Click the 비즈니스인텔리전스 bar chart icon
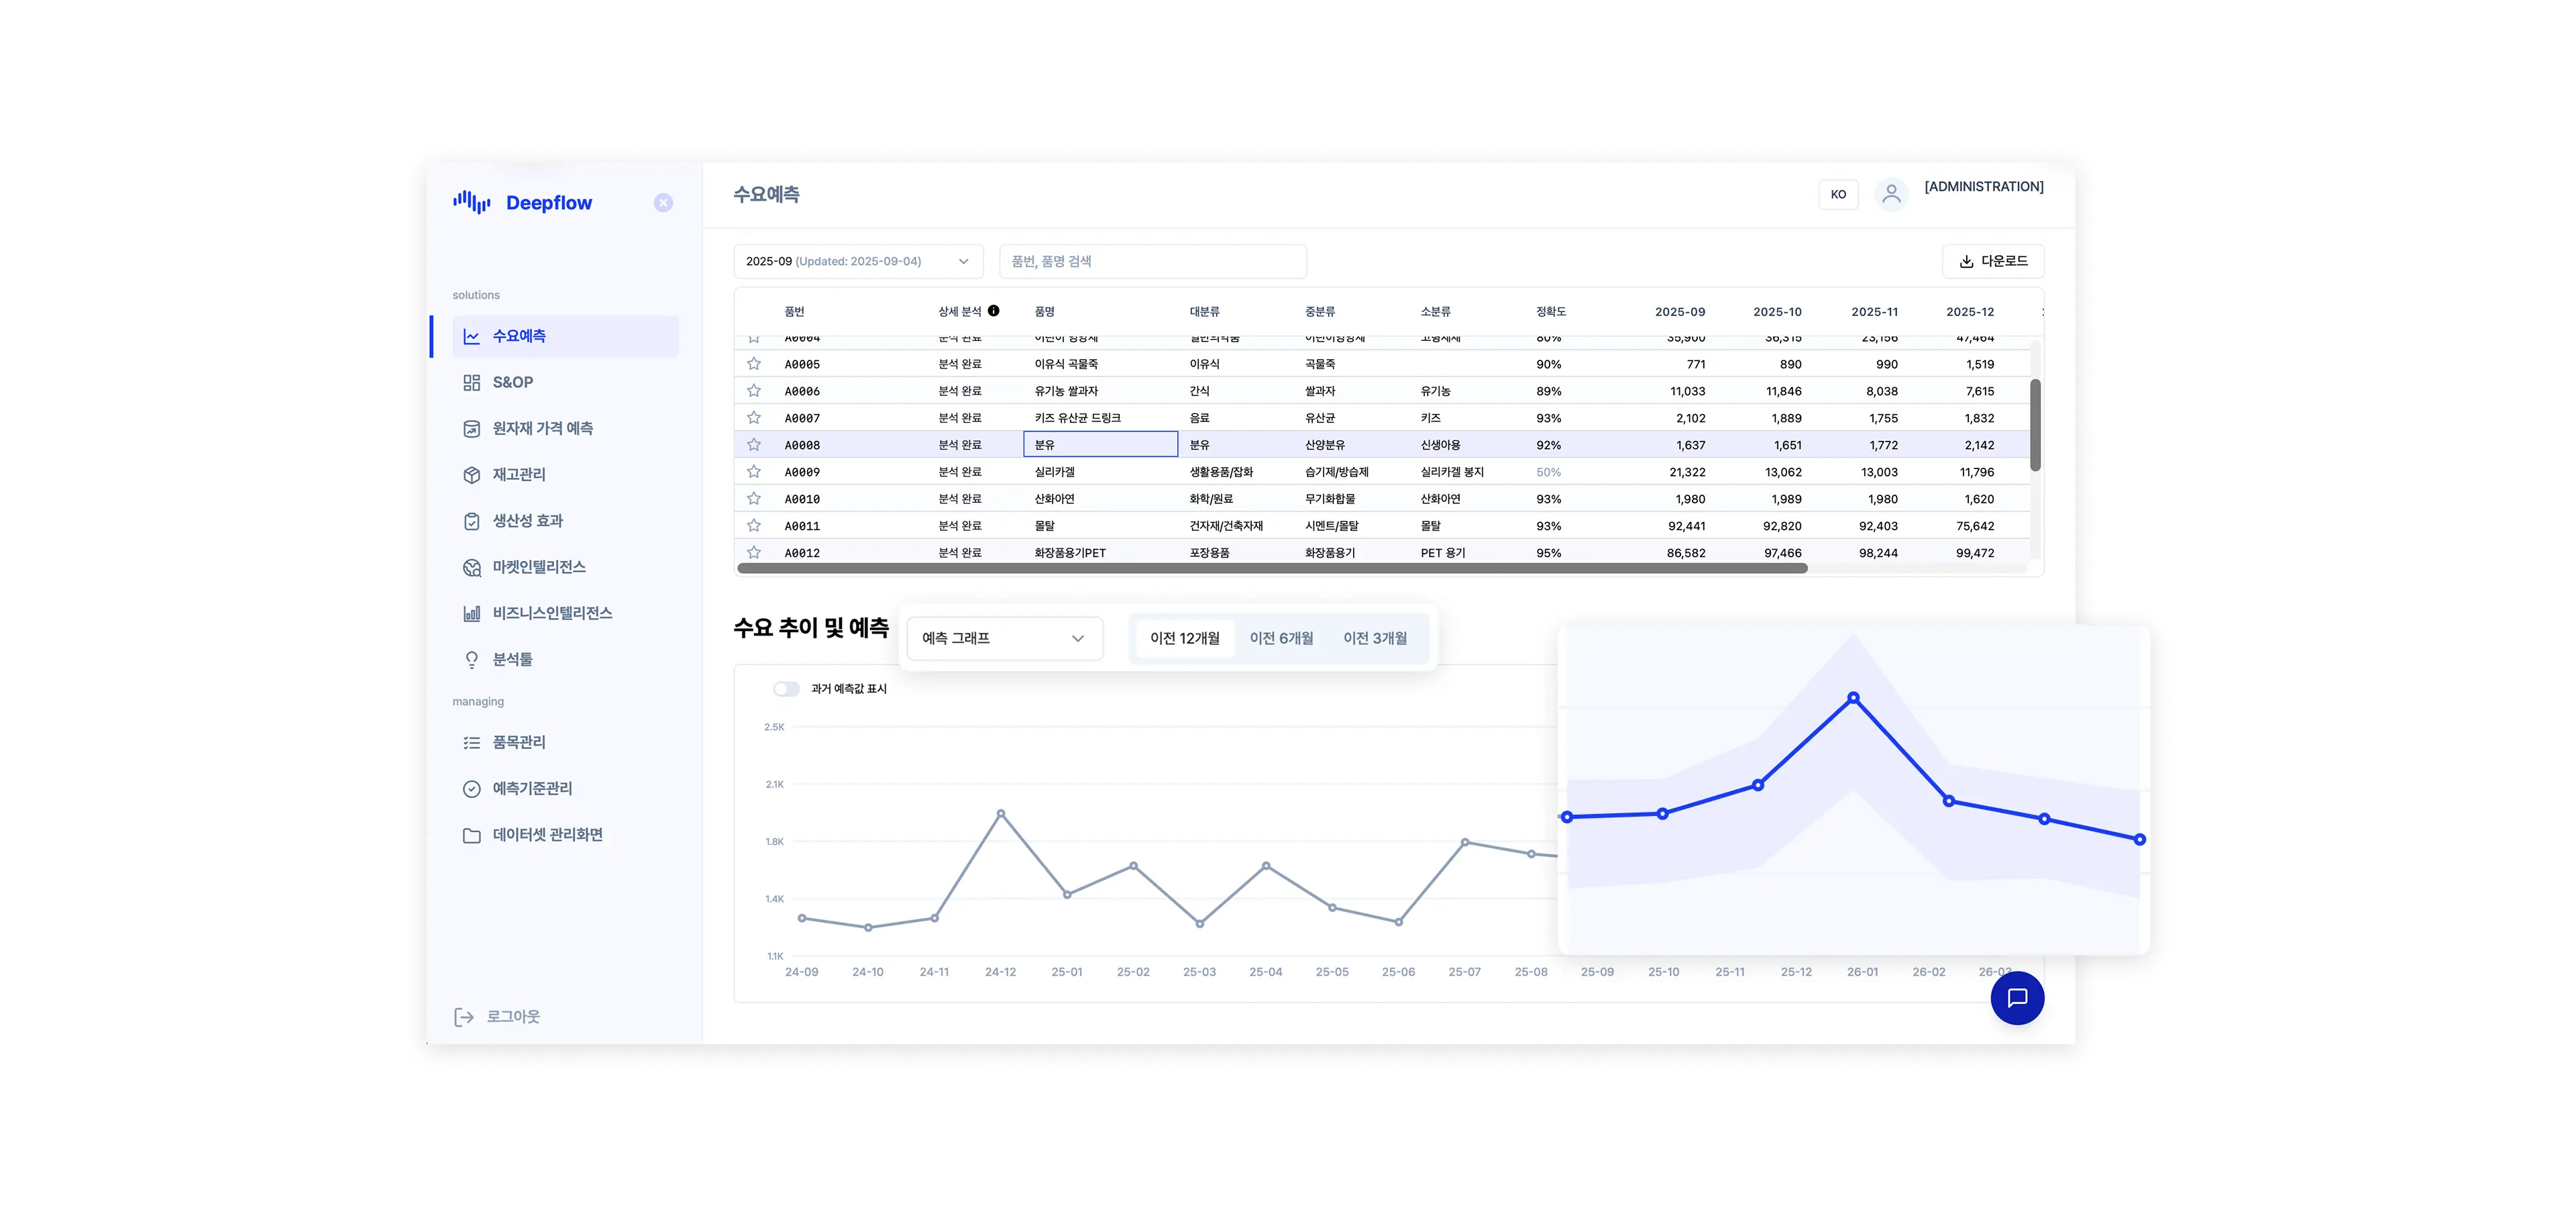The width and height of the screenshot is (2576, 1208). (472, 613)
